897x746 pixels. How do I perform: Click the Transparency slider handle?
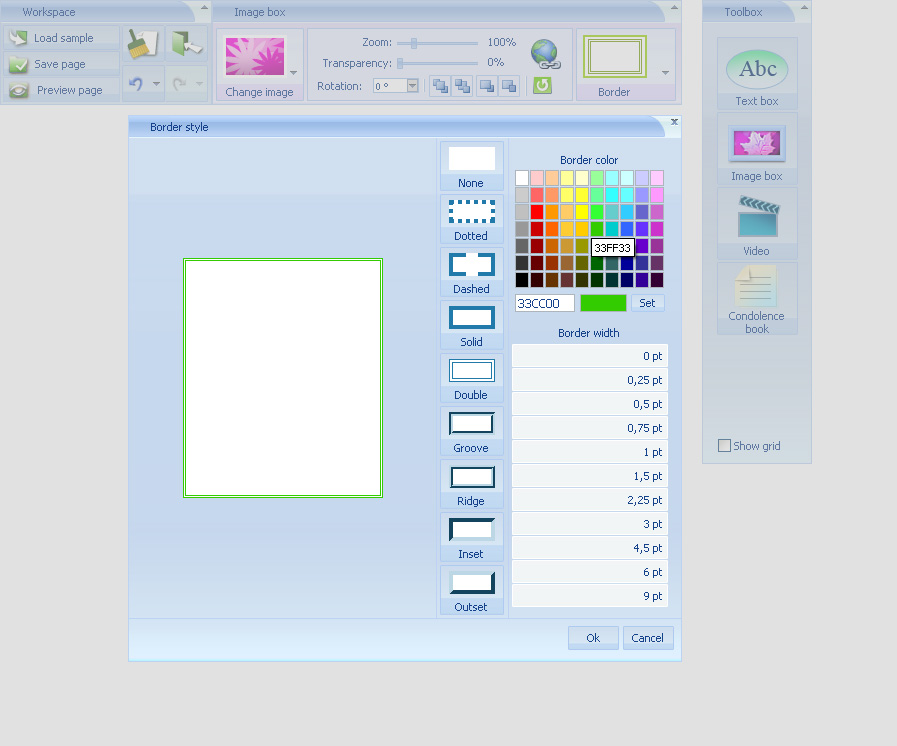pyautogui.click(x=400, y=63)
